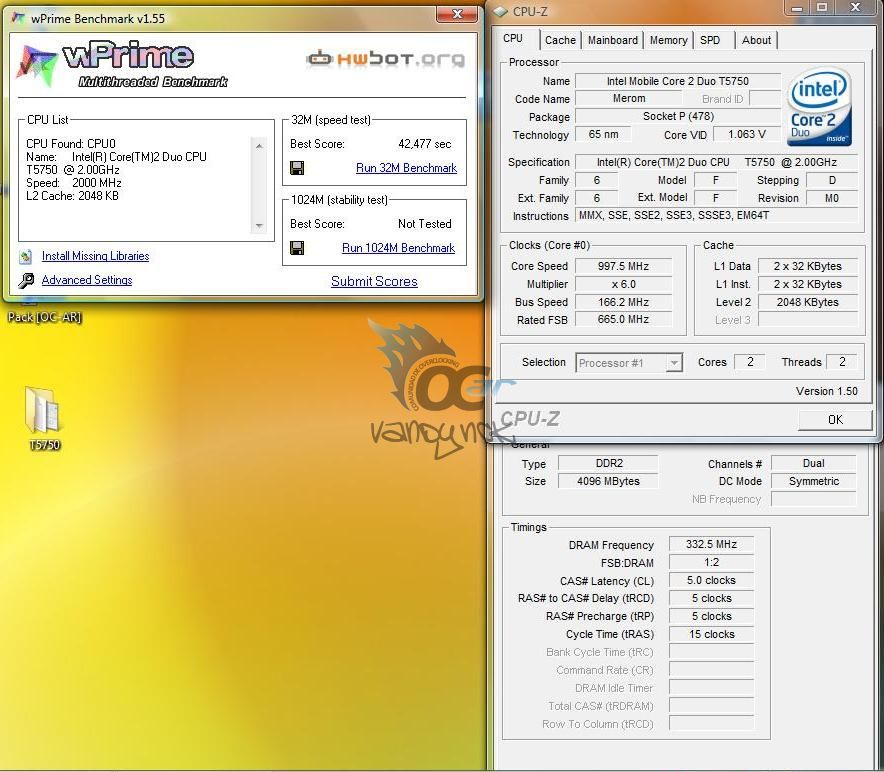Click the Core VID value 1.063 V
Screen dimensions: 884x772
coord(746,135)
